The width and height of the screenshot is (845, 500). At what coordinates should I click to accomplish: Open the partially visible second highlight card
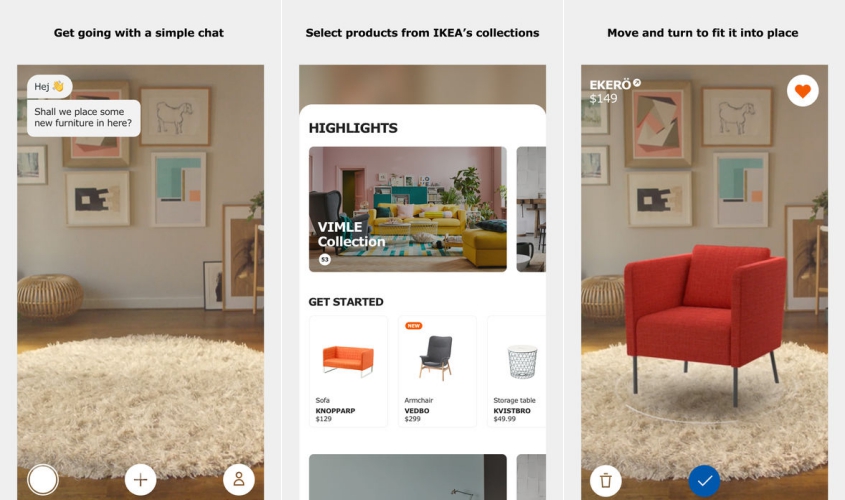(x=531, y=209)
